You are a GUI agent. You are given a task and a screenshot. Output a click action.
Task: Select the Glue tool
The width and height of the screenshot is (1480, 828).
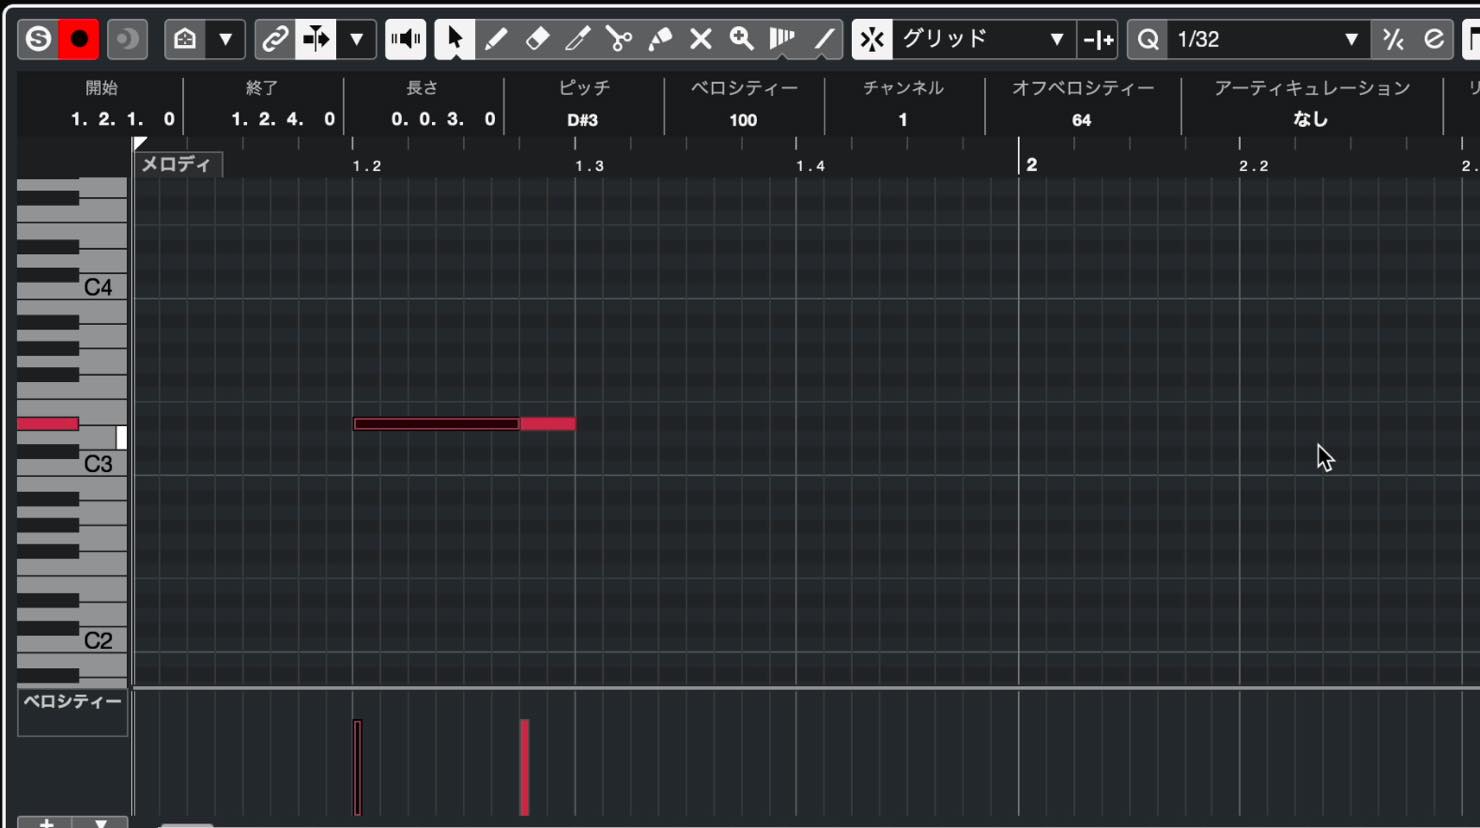pos(660,39)
